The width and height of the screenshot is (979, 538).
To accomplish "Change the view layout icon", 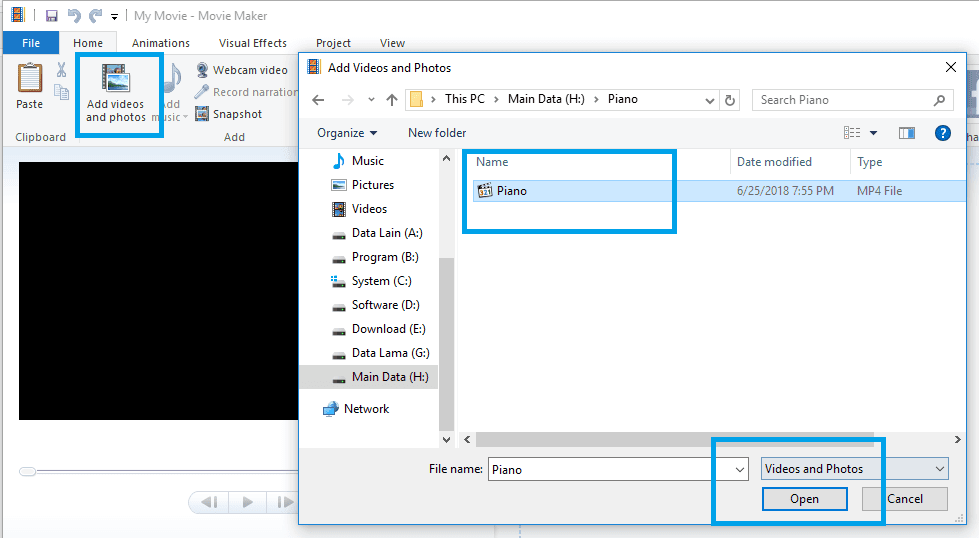I will [x=852, y=133].
